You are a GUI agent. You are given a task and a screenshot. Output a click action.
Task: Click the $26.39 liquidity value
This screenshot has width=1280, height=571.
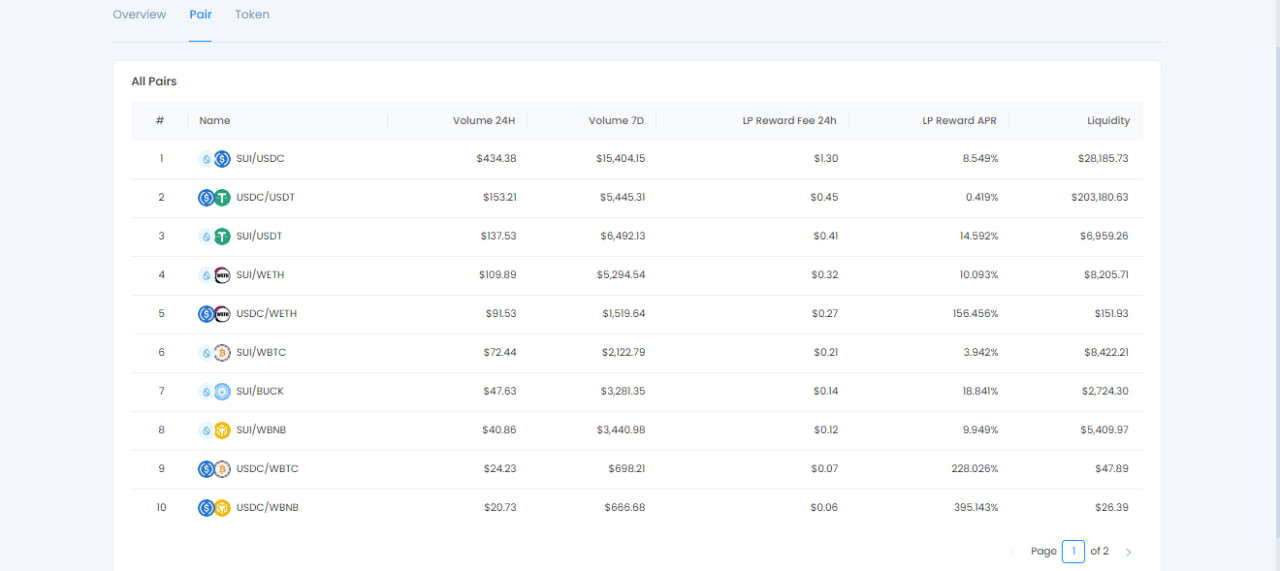pyautogui.click(x=1111, y=508)
